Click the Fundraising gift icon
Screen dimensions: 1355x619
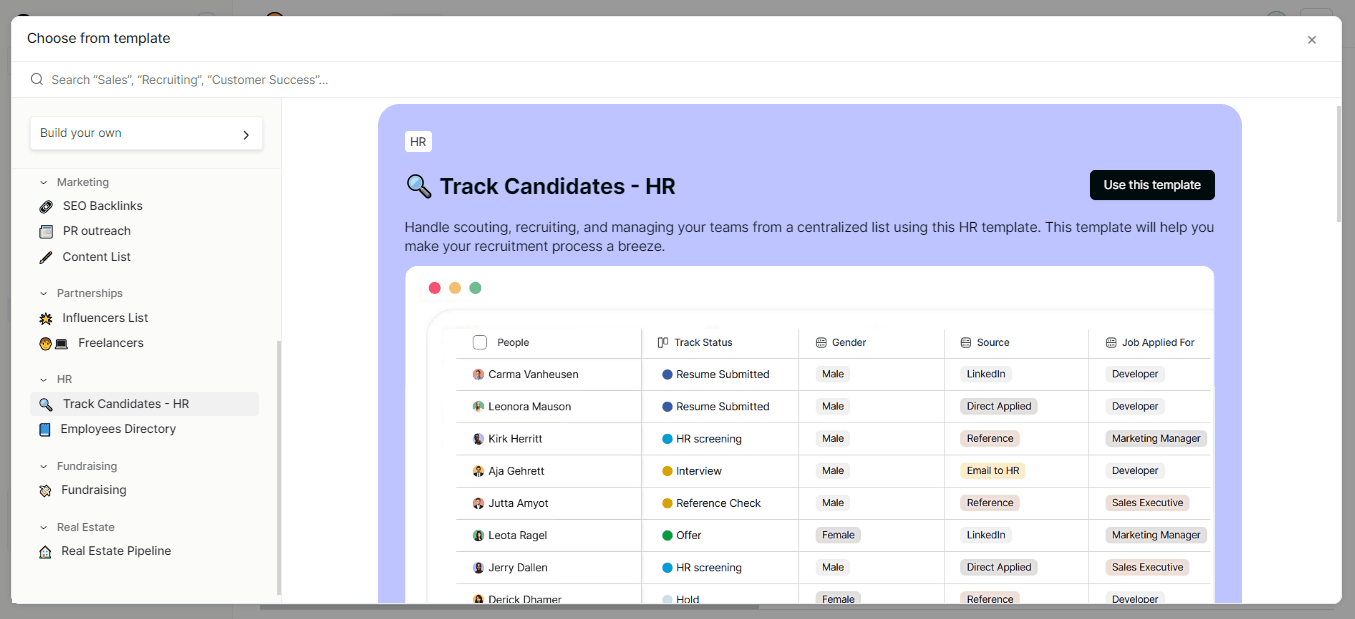[x=46, y=490]
